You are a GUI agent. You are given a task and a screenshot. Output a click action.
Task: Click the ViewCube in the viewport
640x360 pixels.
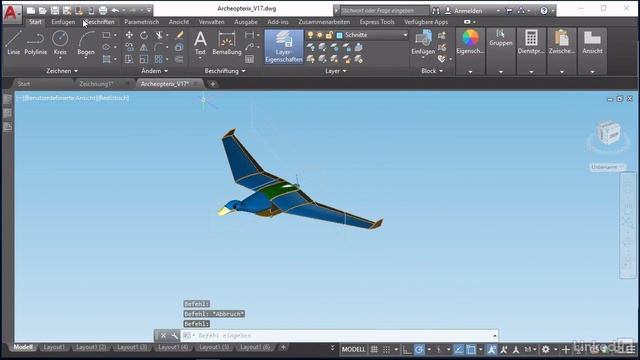609,133
